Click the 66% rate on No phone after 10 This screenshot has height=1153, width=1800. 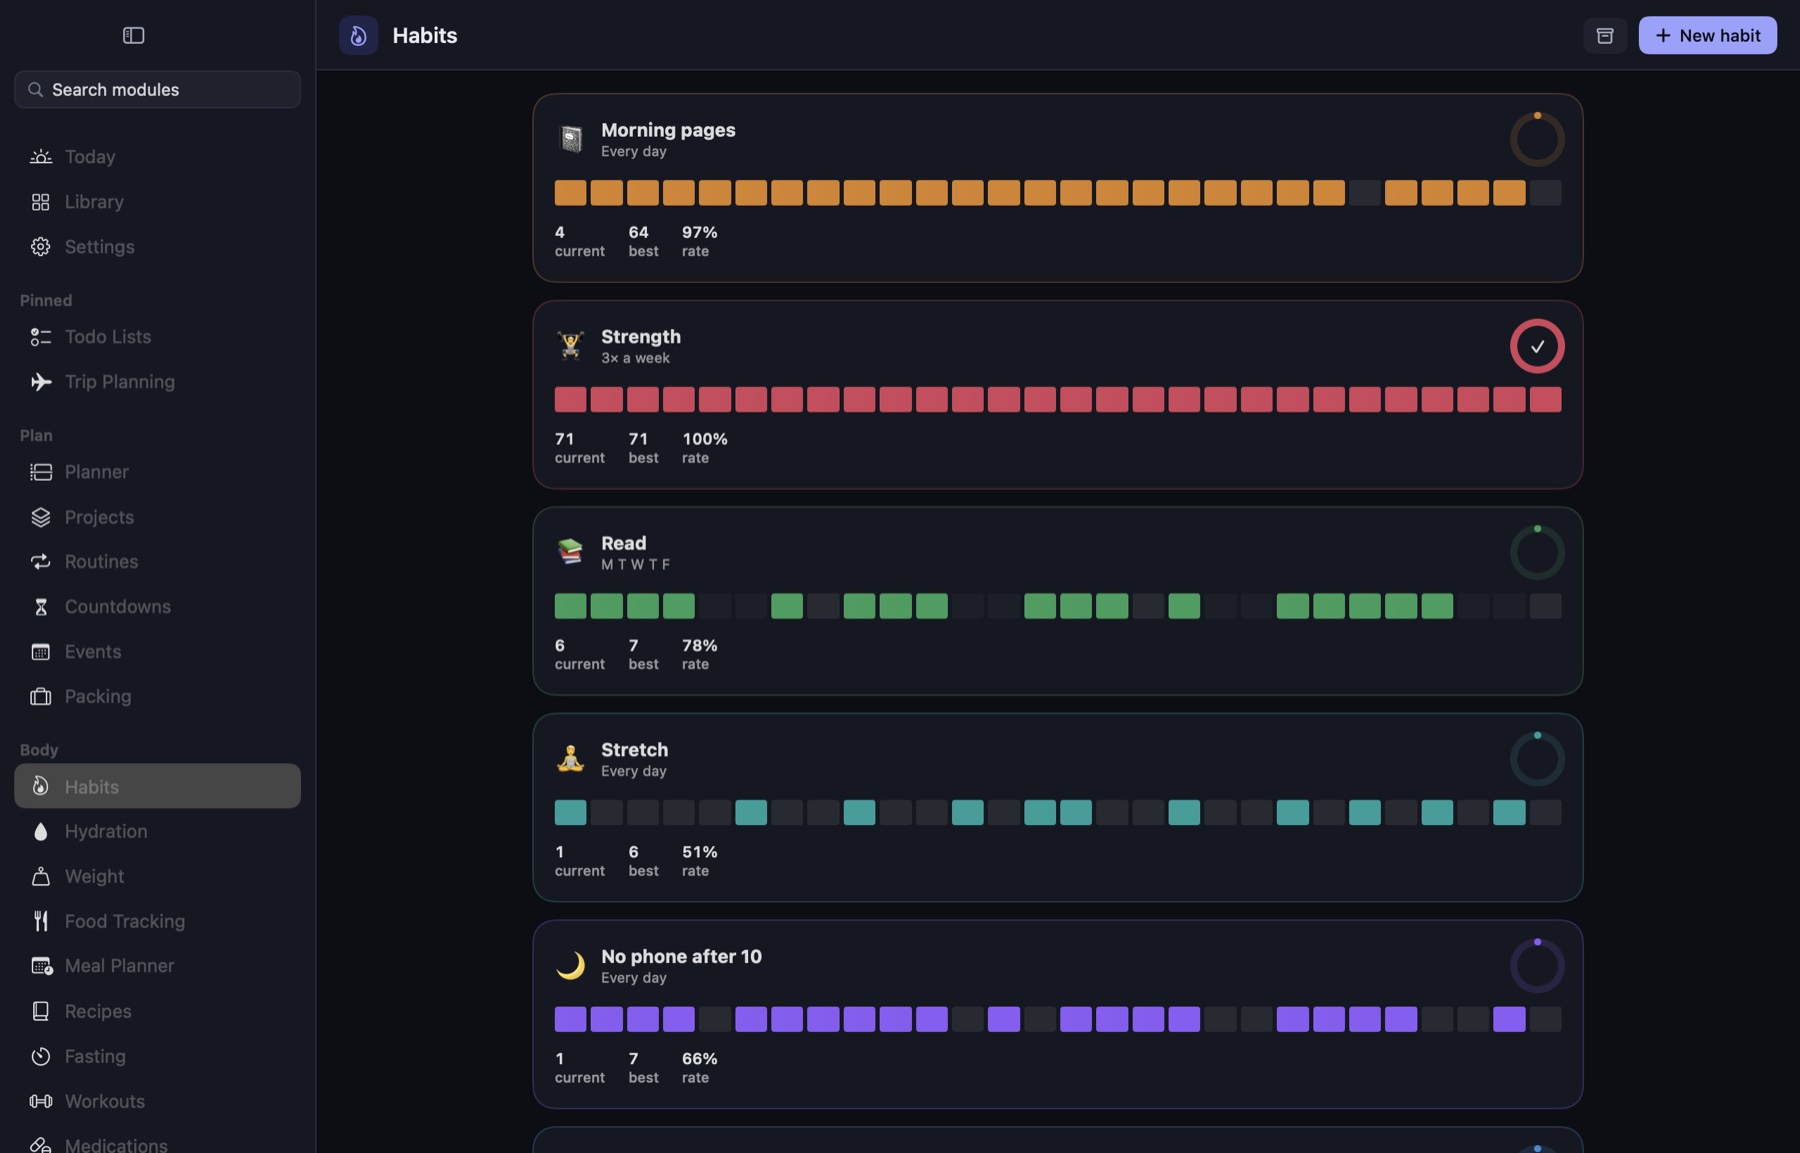click(x=699, y=1058)
